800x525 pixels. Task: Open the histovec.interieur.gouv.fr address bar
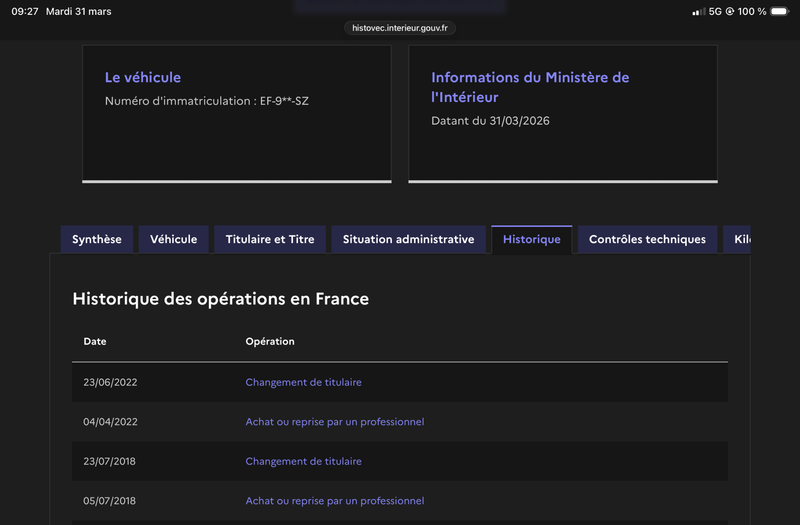pos(400,28)
